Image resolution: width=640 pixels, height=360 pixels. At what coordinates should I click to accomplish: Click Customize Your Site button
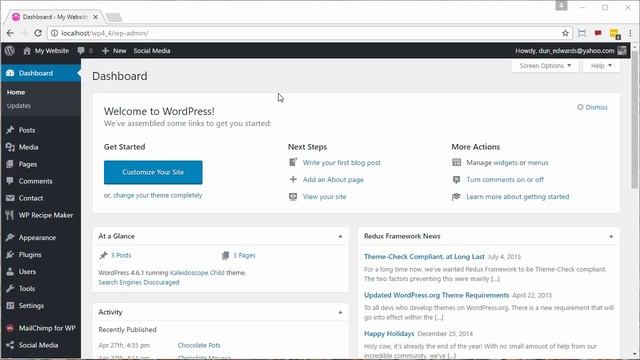coord(153,172)
